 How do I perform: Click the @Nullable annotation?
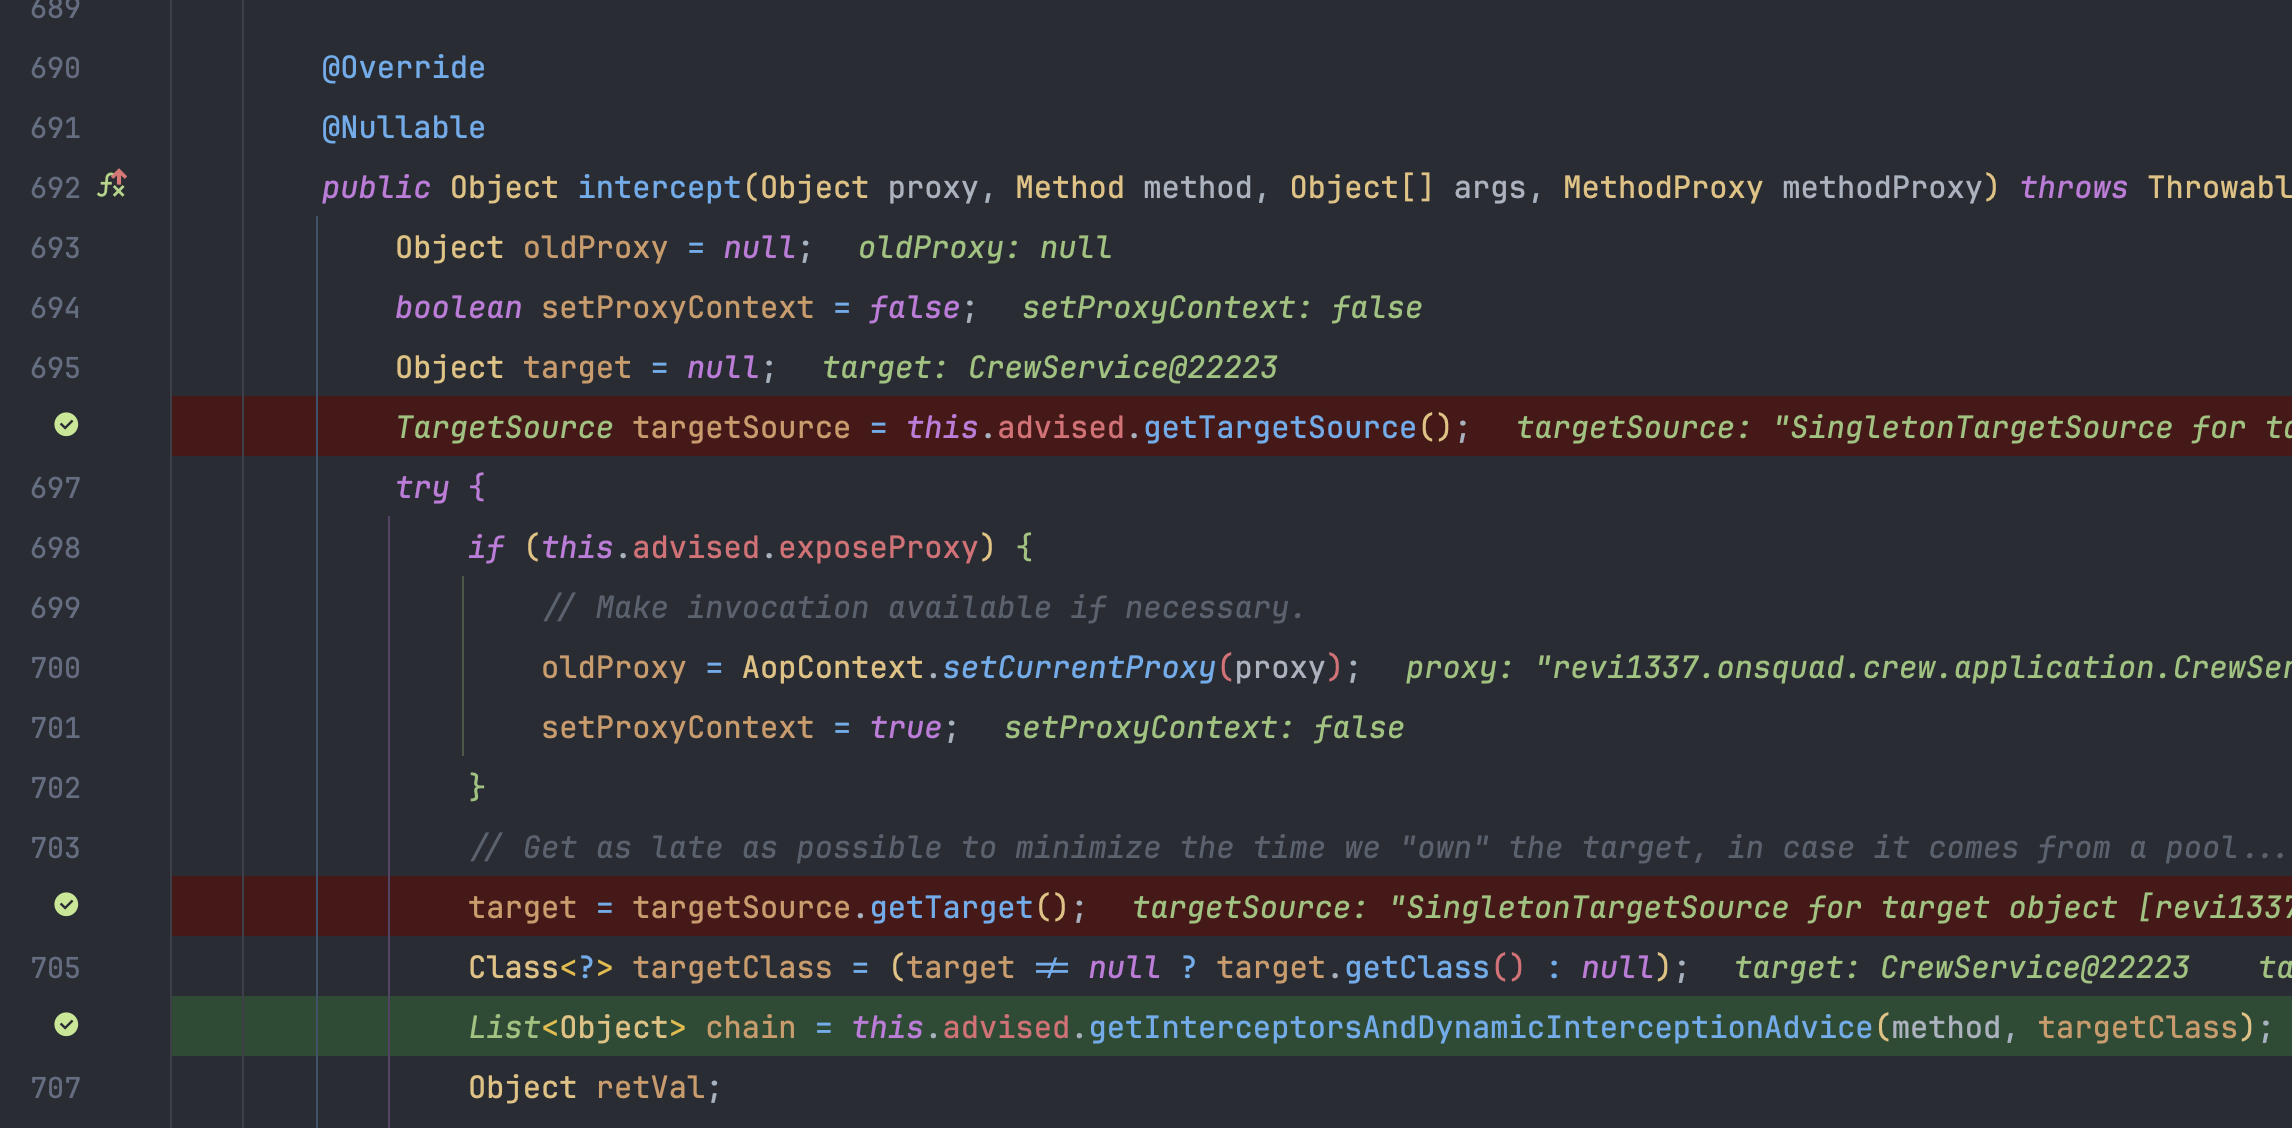pos(403,128)
